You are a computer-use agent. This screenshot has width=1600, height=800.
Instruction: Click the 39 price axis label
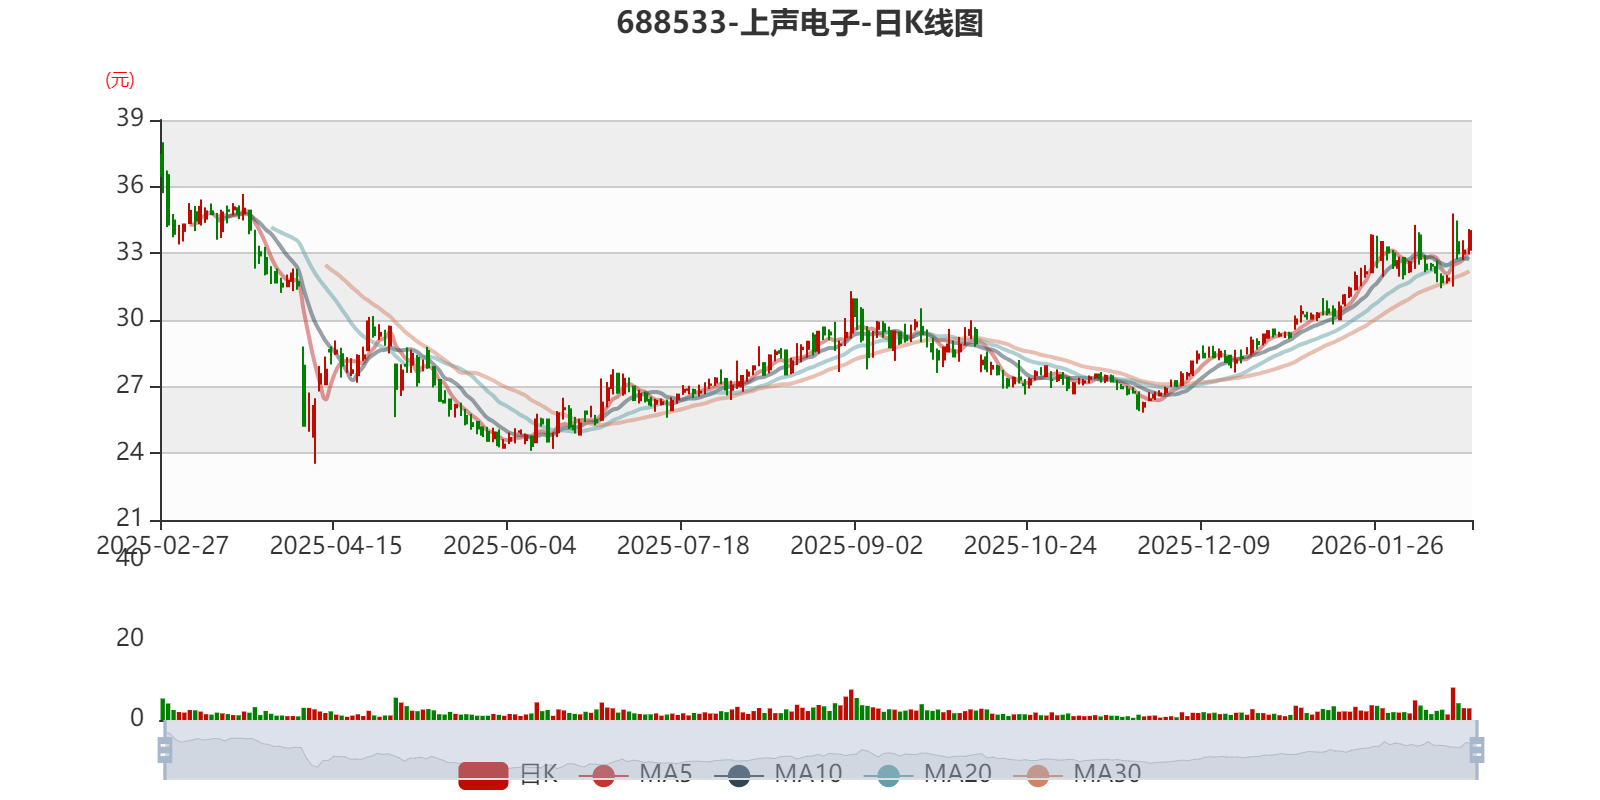click(x=130, y=118)
